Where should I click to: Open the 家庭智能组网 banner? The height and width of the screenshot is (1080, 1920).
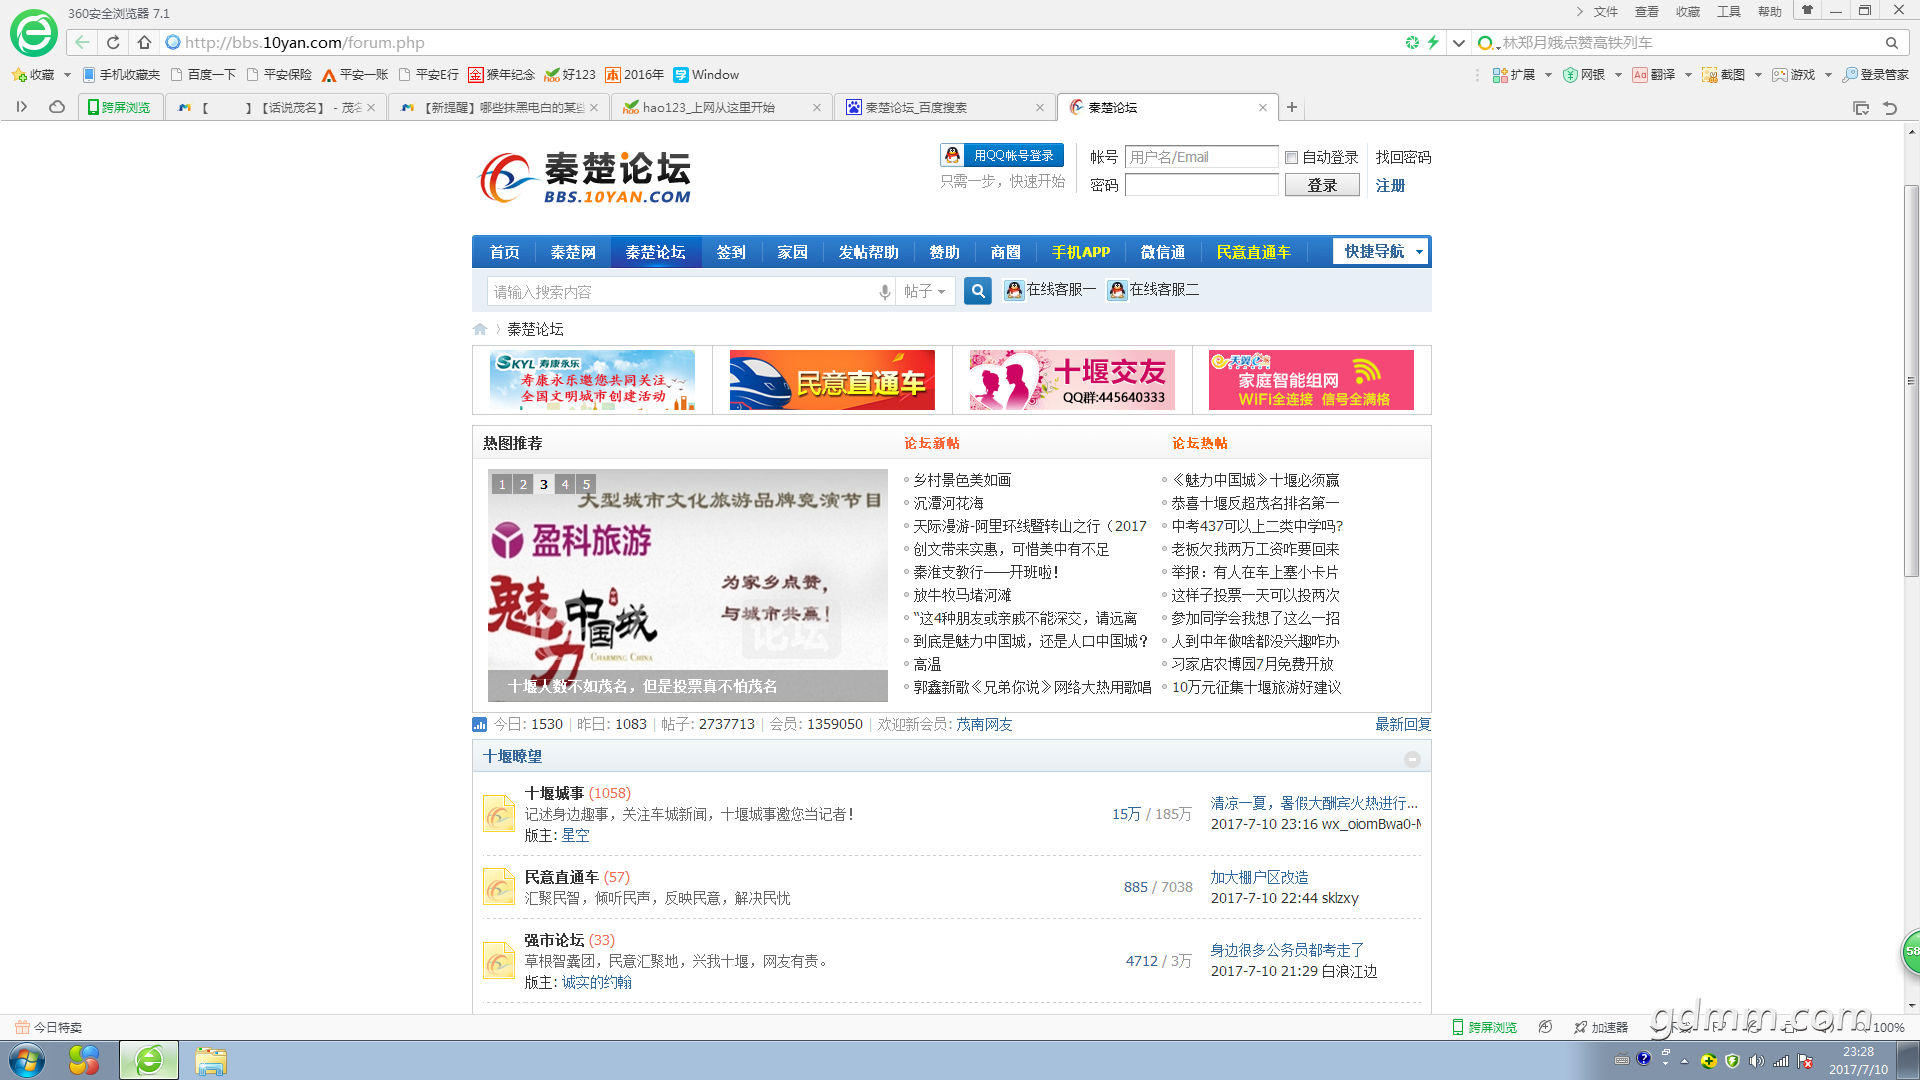pos(1311,380)
